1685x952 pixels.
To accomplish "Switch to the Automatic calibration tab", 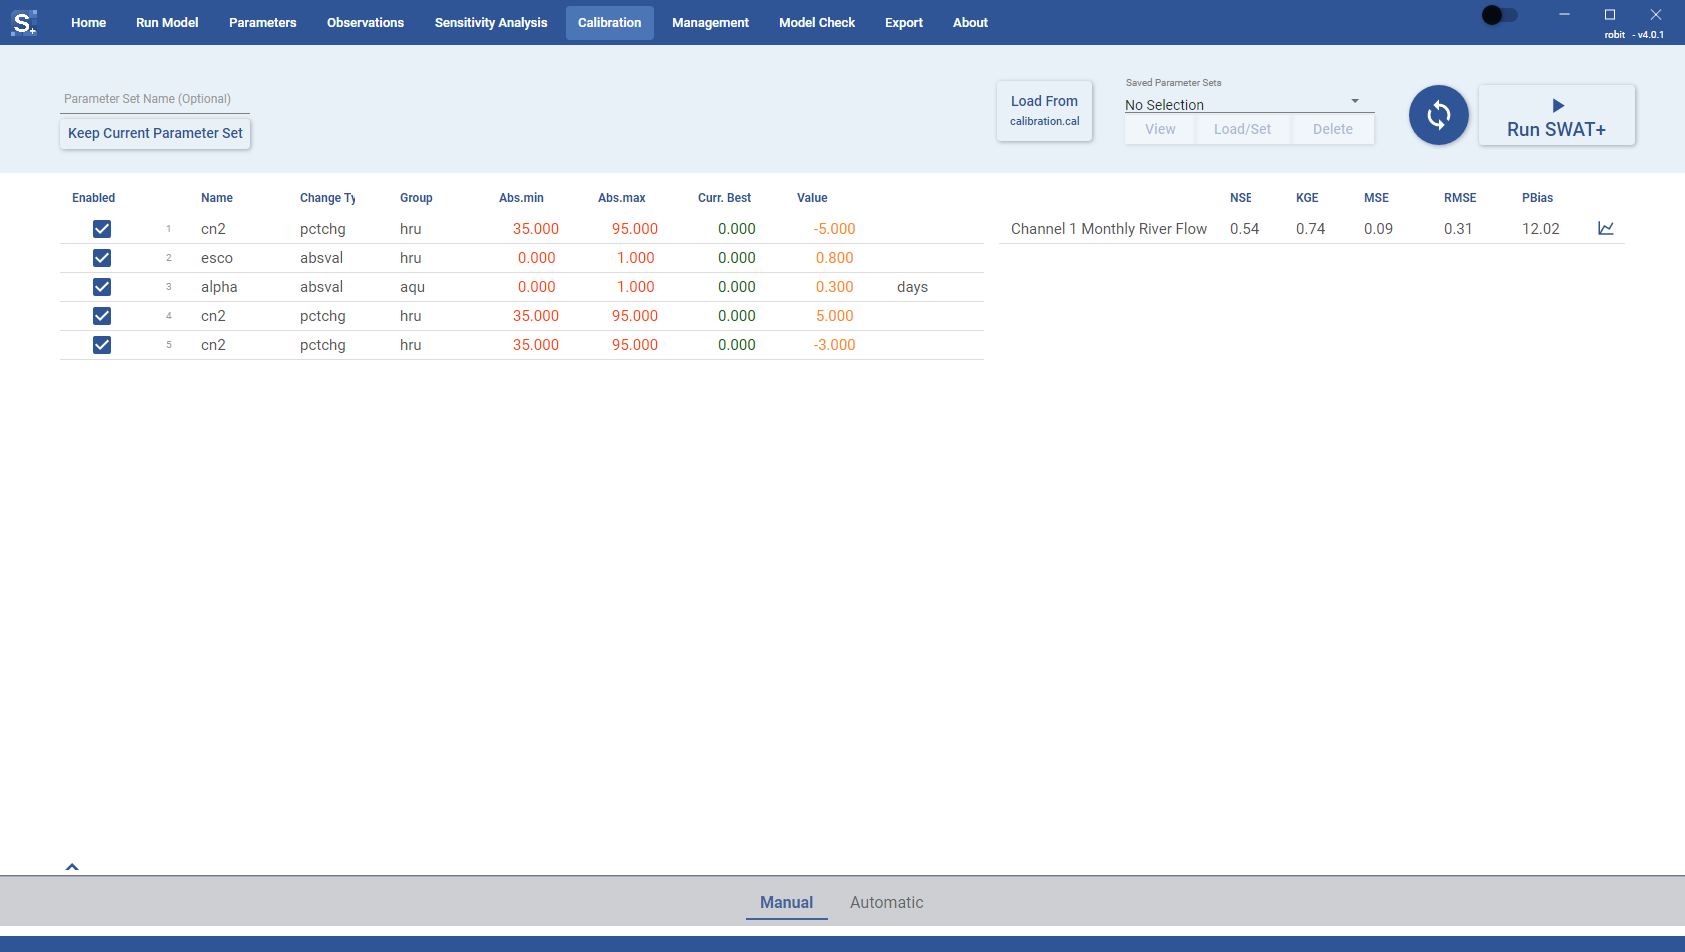I will 886,902.
